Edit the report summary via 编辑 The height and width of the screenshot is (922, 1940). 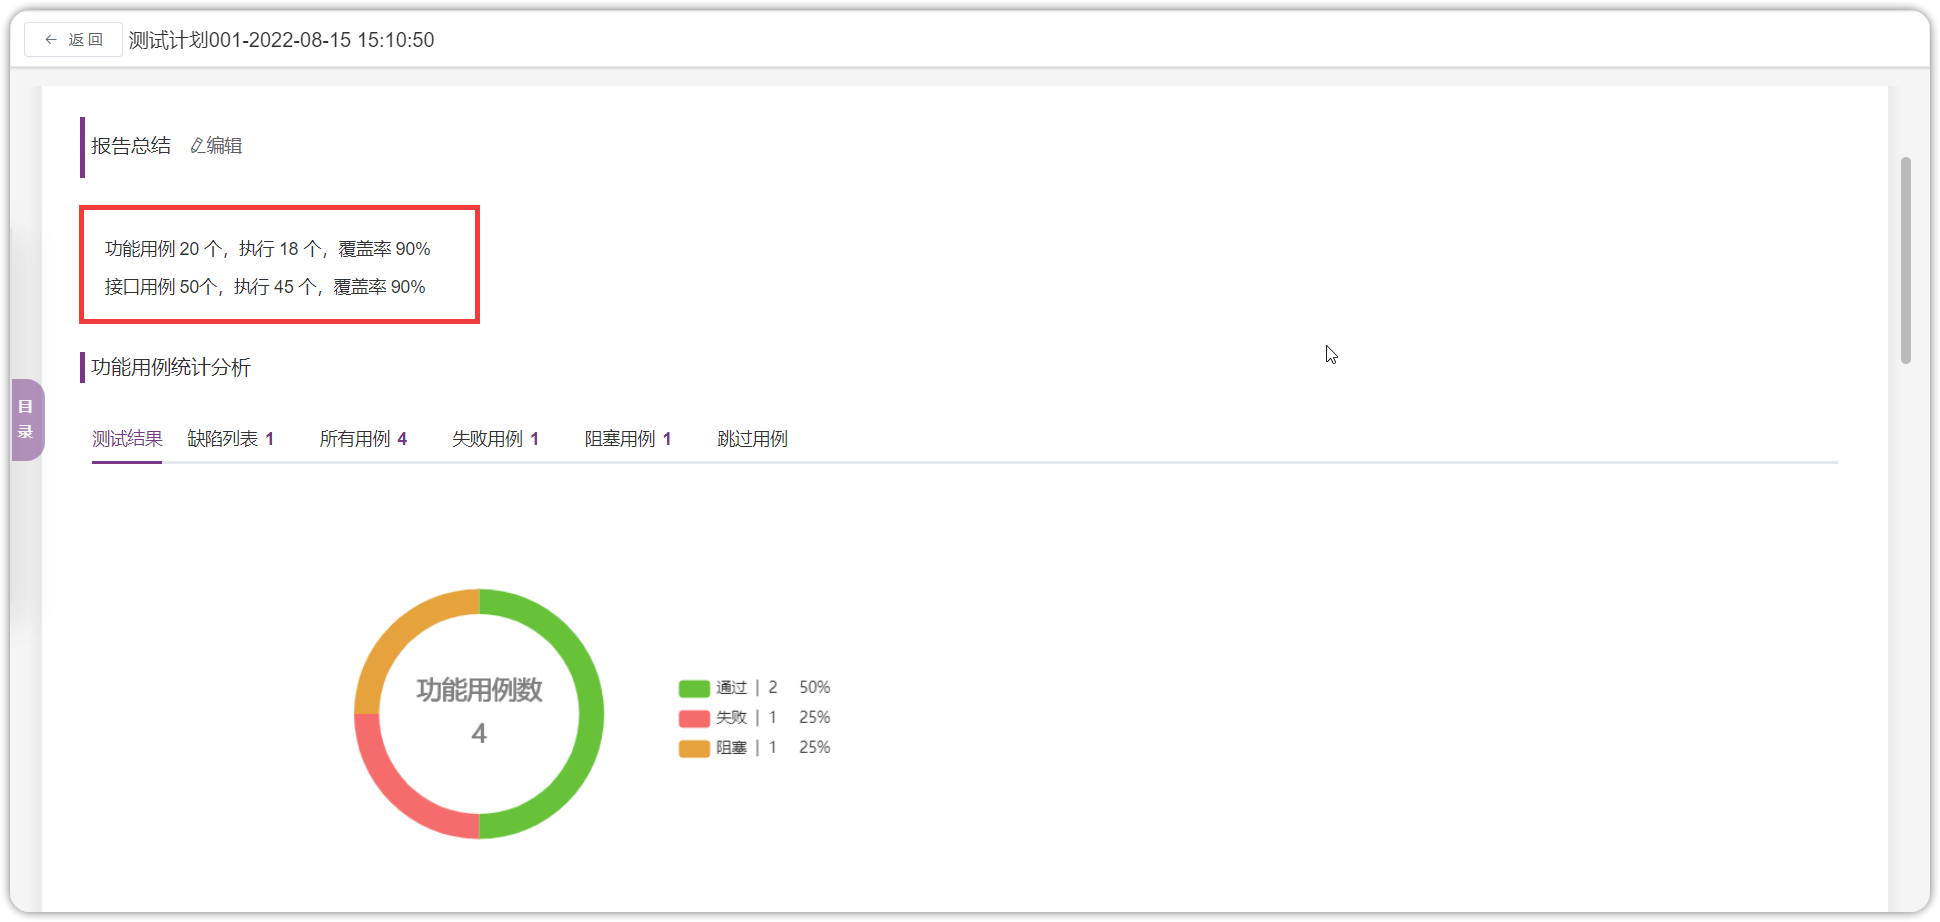[x=216, y=146]
